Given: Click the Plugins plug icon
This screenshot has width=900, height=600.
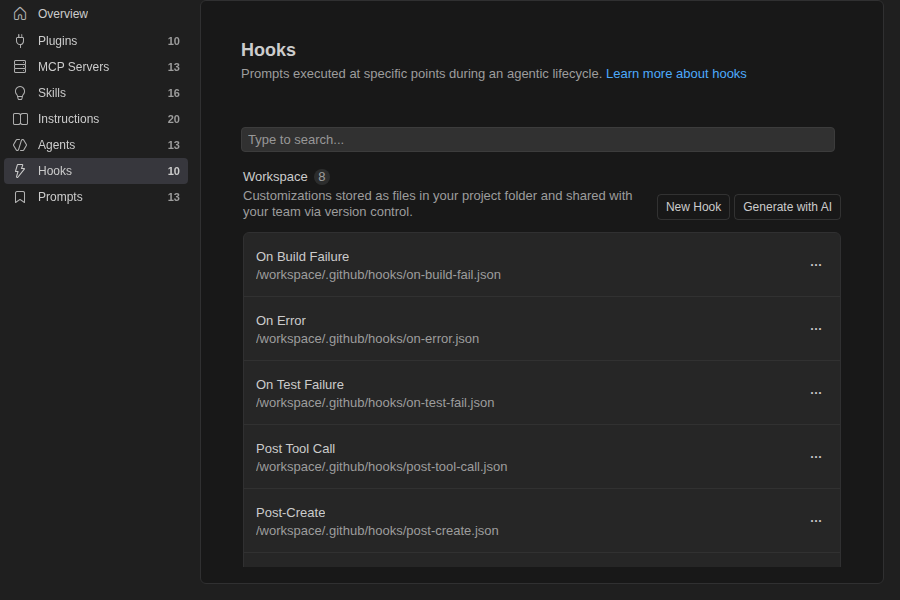Looking at the screenshot, I should click(x=20, y=41).
